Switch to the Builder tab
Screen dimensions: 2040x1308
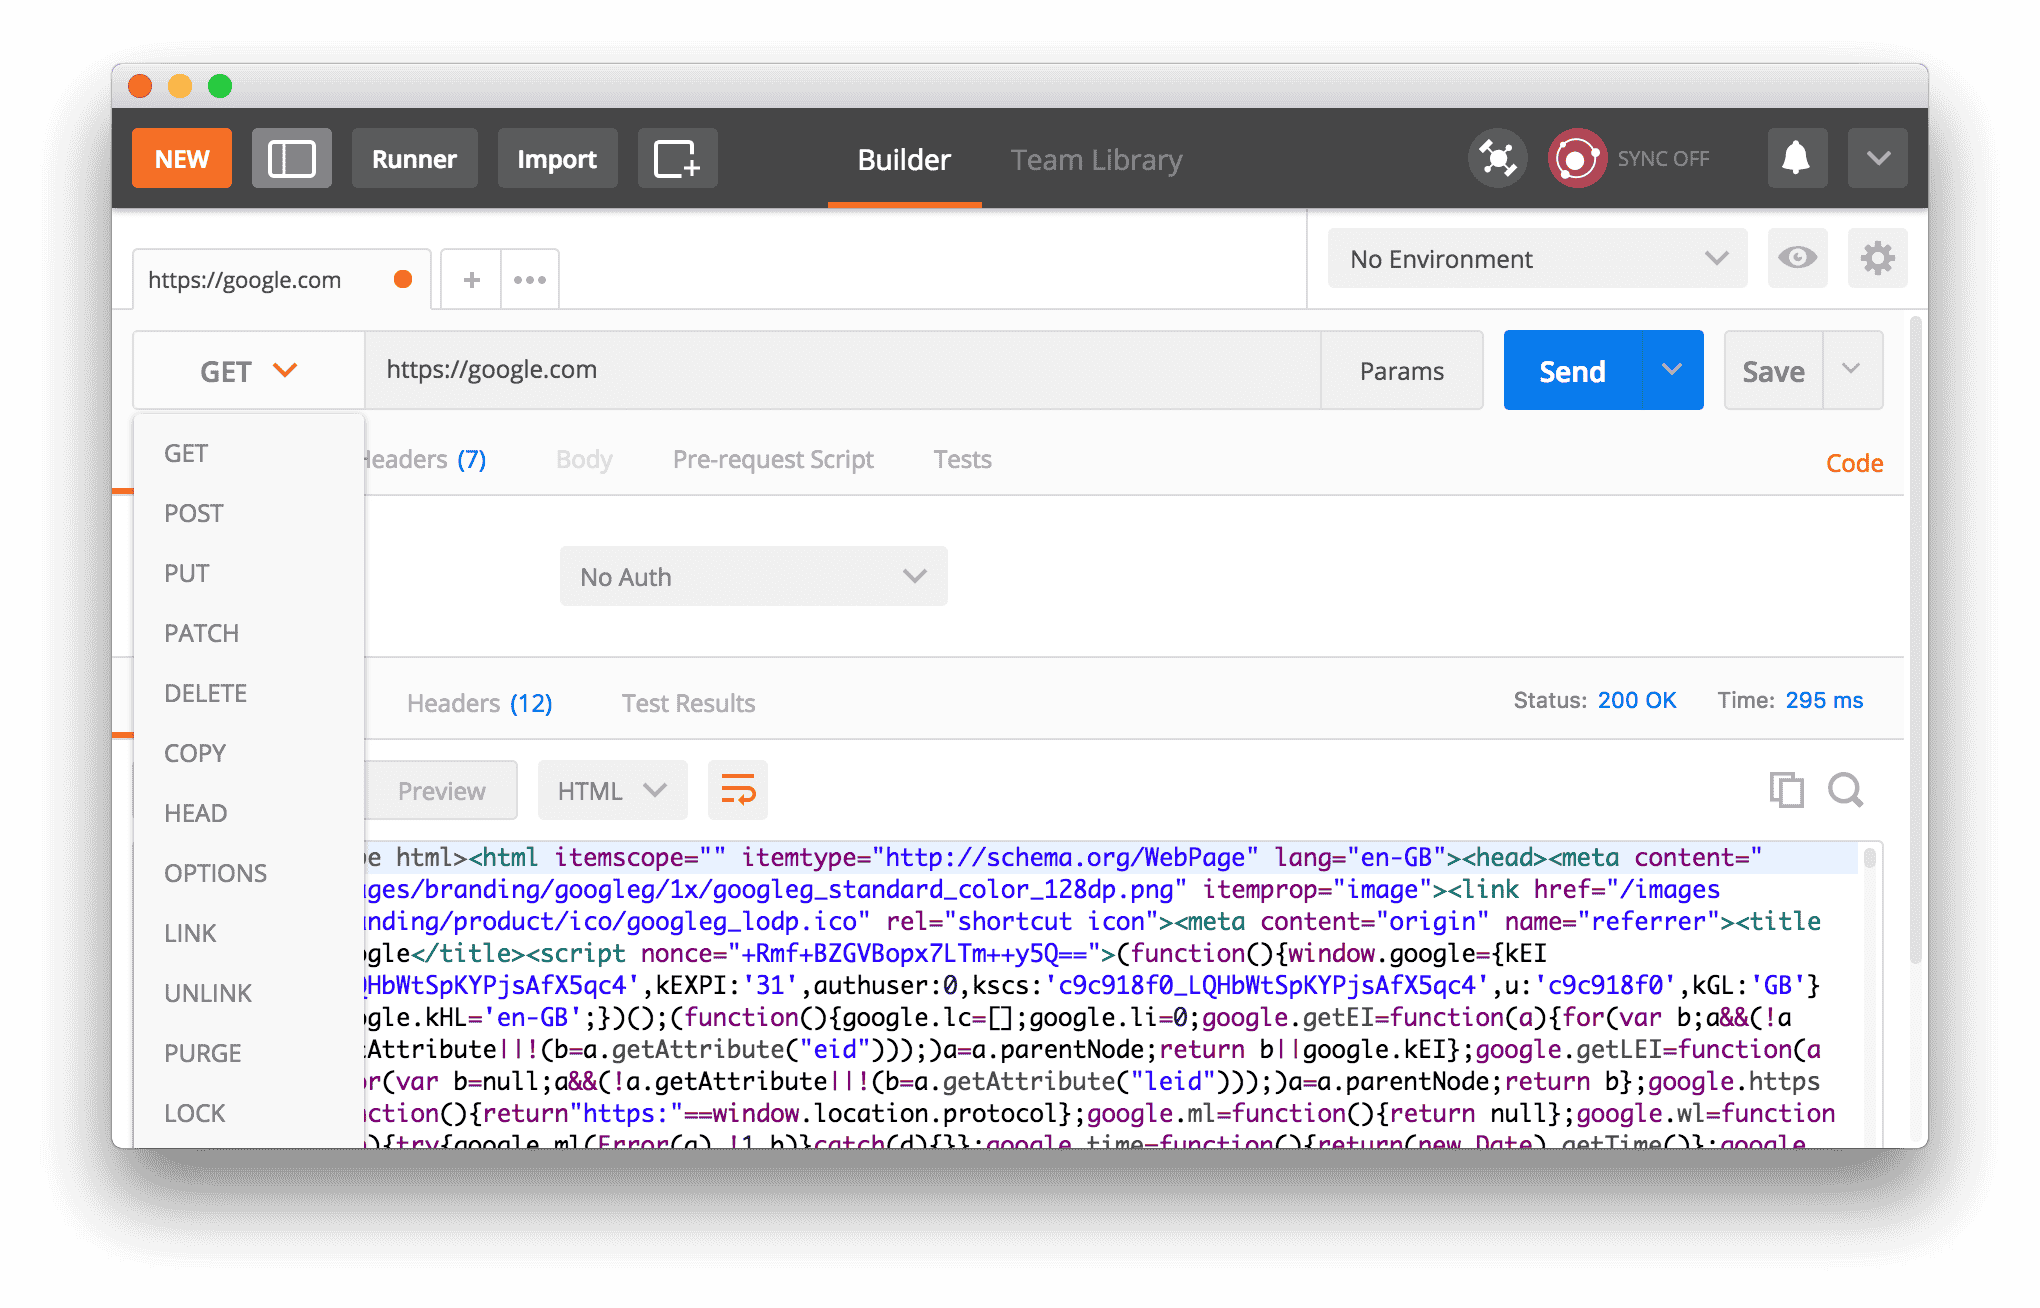904,160
